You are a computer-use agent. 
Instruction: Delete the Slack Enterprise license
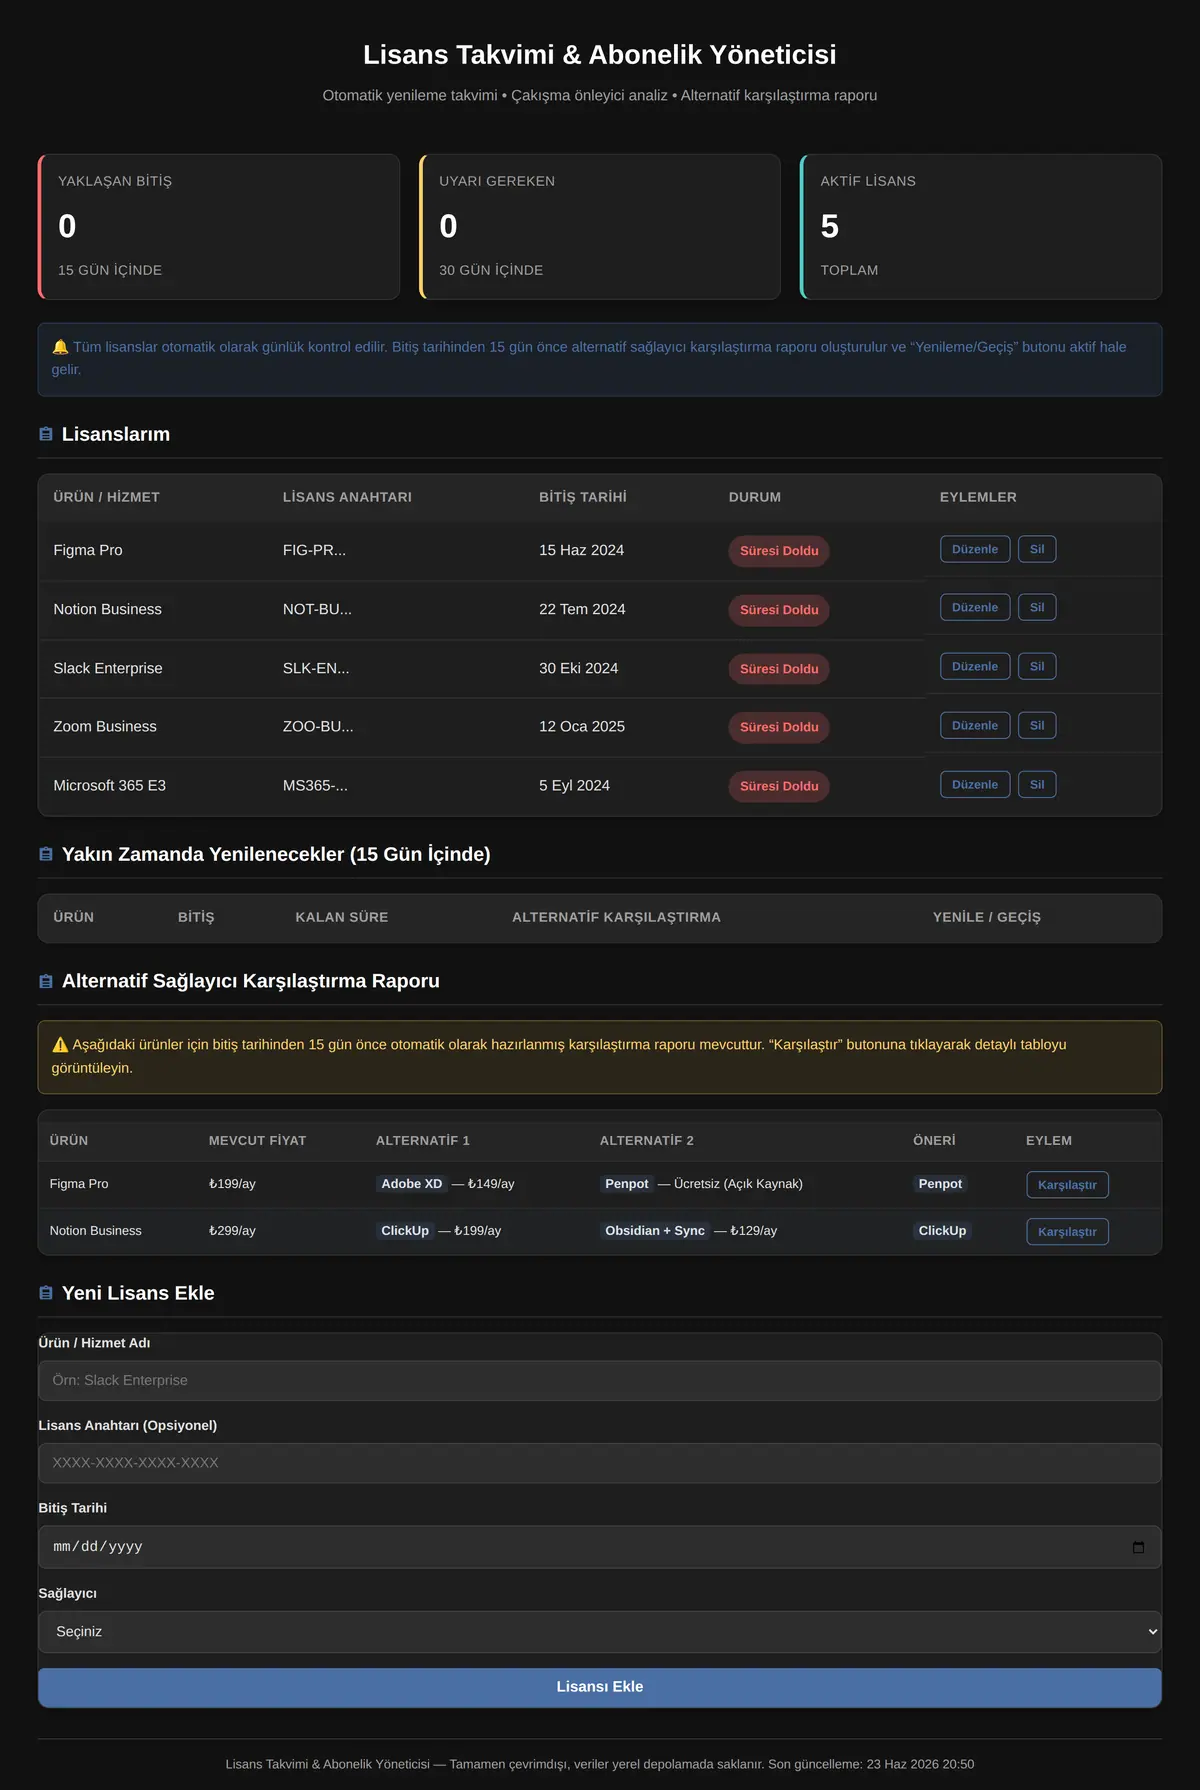pos(1037,666)
